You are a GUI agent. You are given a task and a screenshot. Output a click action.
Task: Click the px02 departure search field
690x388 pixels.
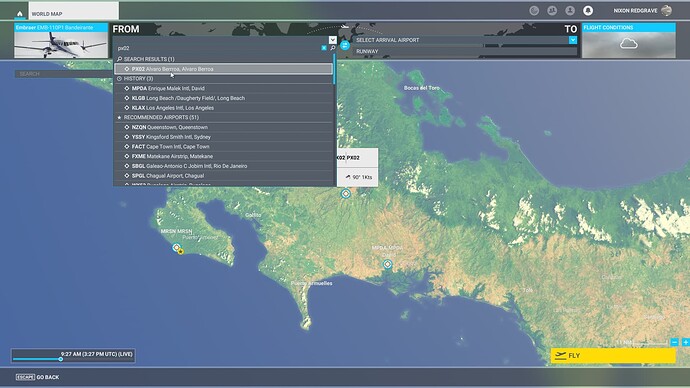point(218,48)
